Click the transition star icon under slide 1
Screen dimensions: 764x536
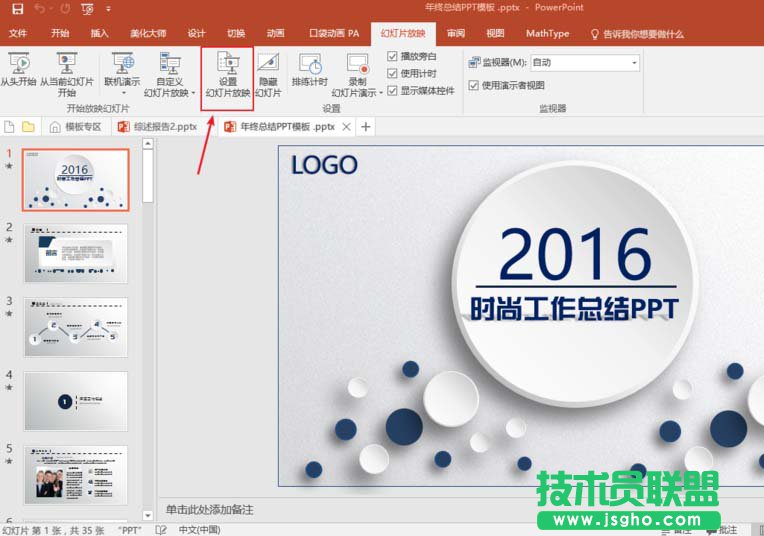tap(9, 166)
